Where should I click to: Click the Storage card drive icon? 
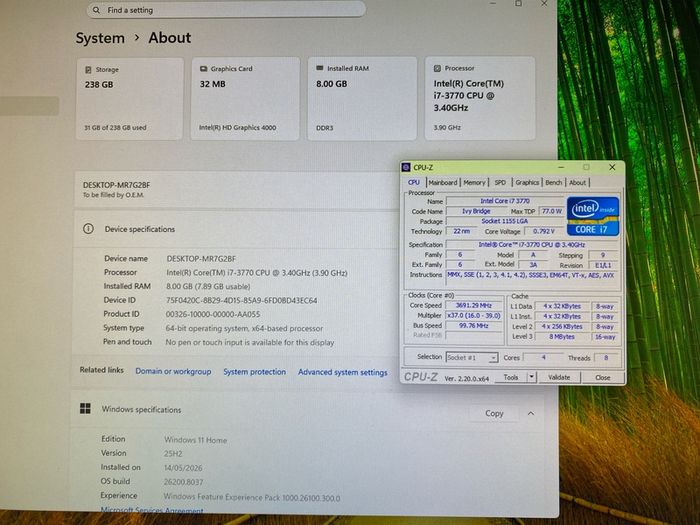[88, 70]
